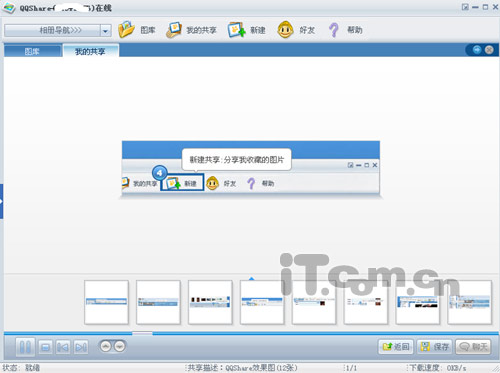Click the down arrow round button
This screenshot has height=373, width=500.
point(120,346)
